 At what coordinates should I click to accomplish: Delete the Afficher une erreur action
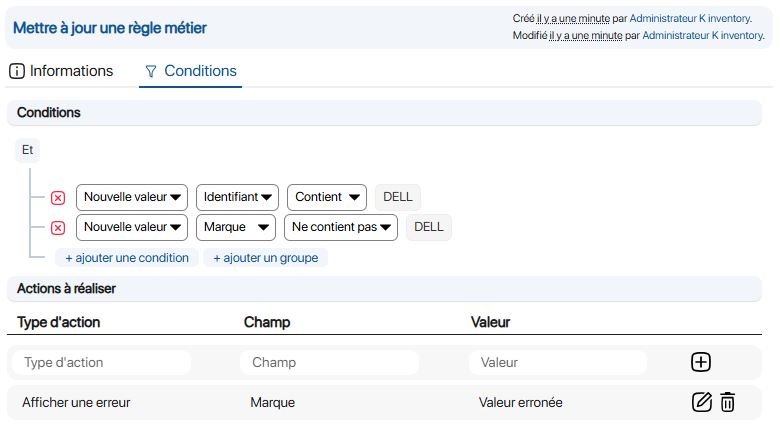pyautogui.click(x=728, y=402)
